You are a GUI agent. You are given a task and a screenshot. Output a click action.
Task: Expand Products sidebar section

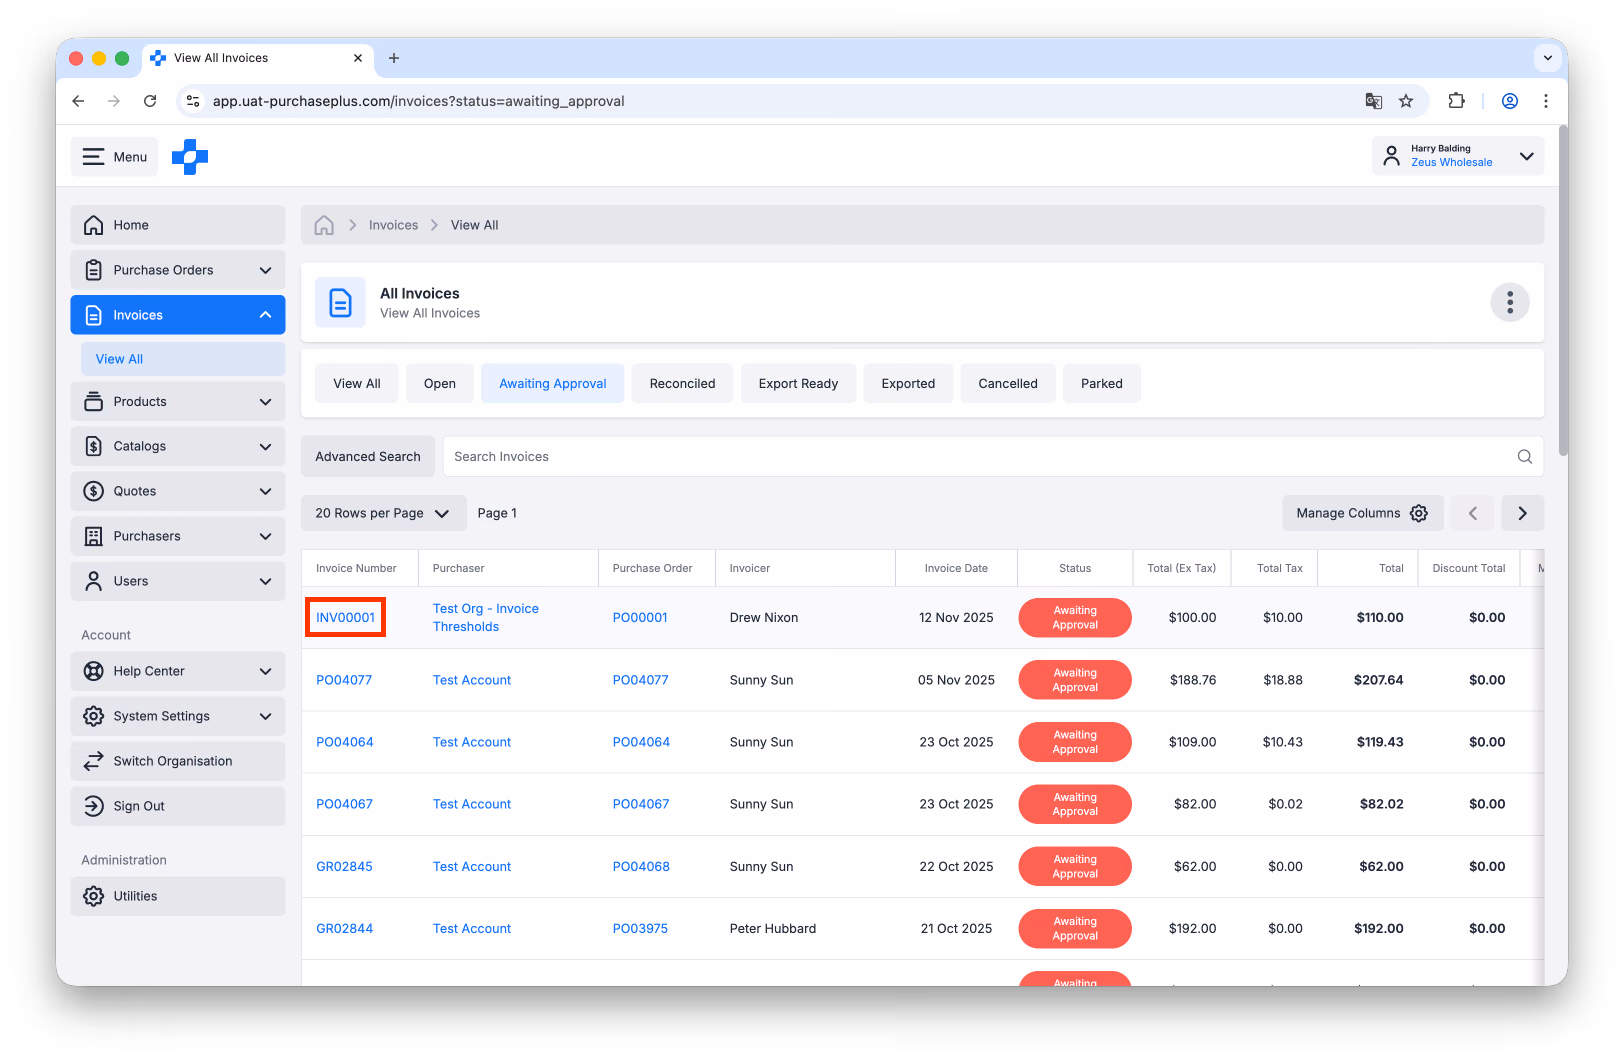(178, 402)
